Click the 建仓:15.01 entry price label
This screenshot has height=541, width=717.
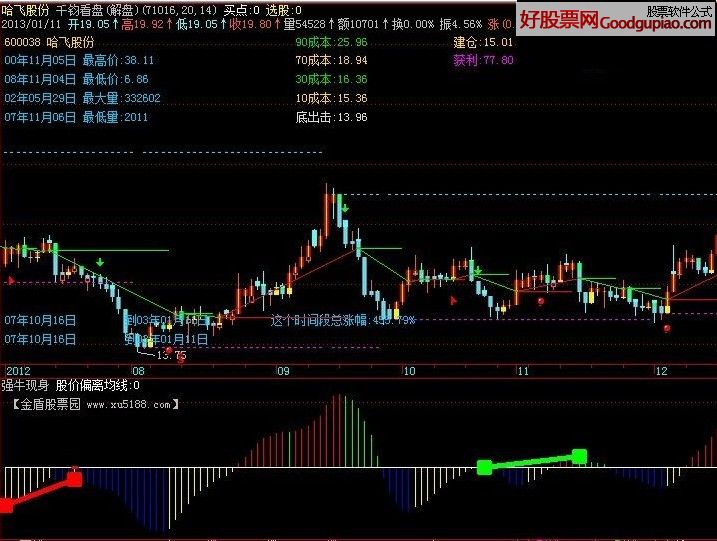click(x=483, y=43)
